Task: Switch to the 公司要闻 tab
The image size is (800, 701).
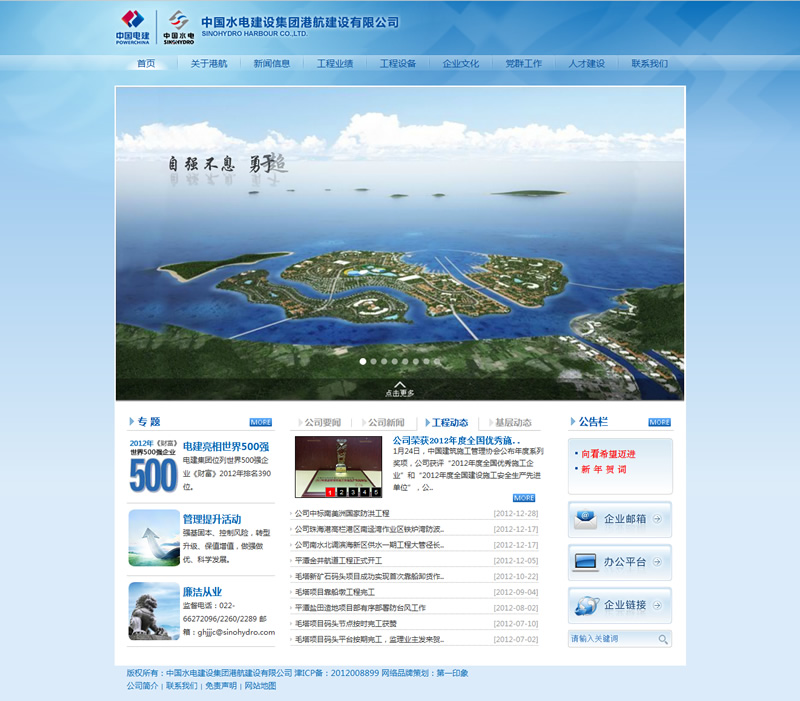Action: click(322, 423)
